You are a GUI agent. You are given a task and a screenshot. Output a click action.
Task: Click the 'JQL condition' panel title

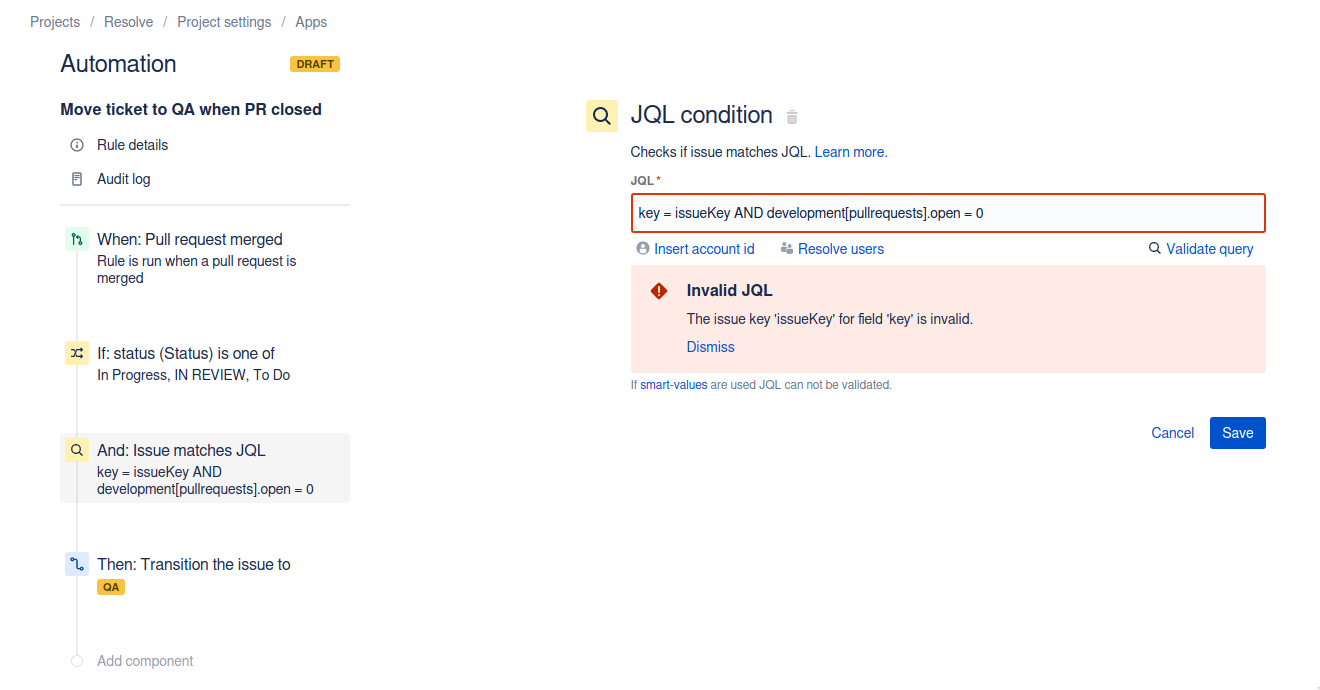coord(702,115)
